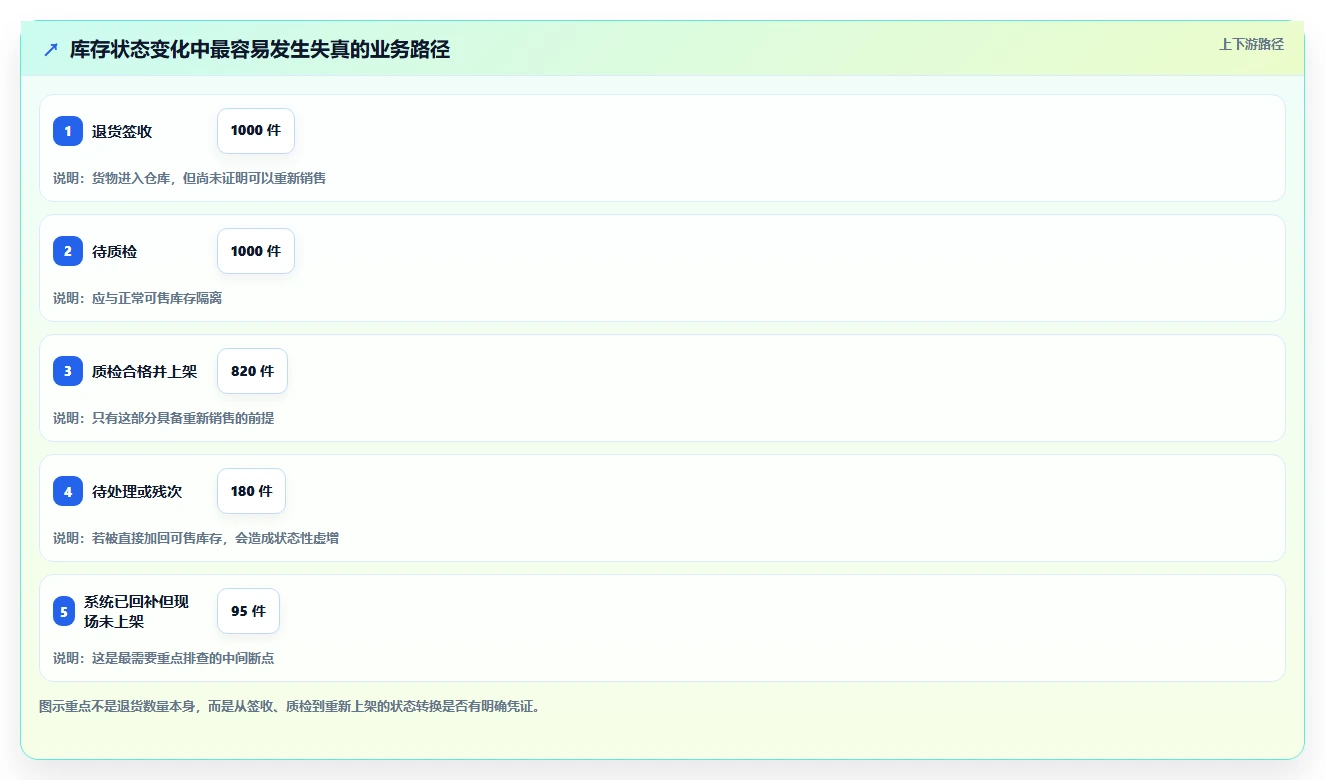
Task: Select step number 2 badge
Action: tap(68, 251)
